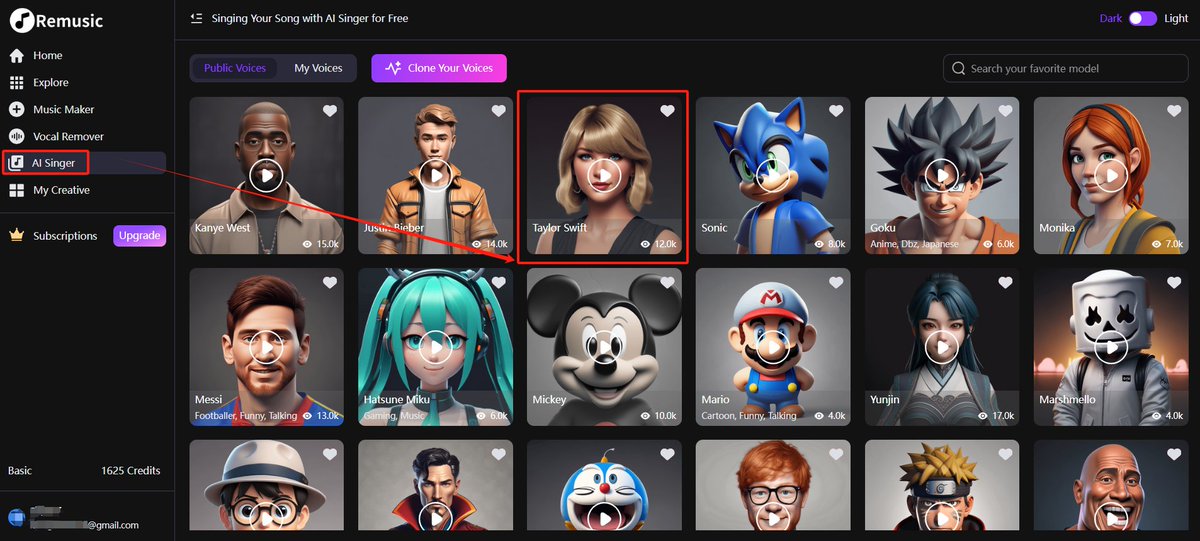Switch to the My Voices tab

coord(318,68)
